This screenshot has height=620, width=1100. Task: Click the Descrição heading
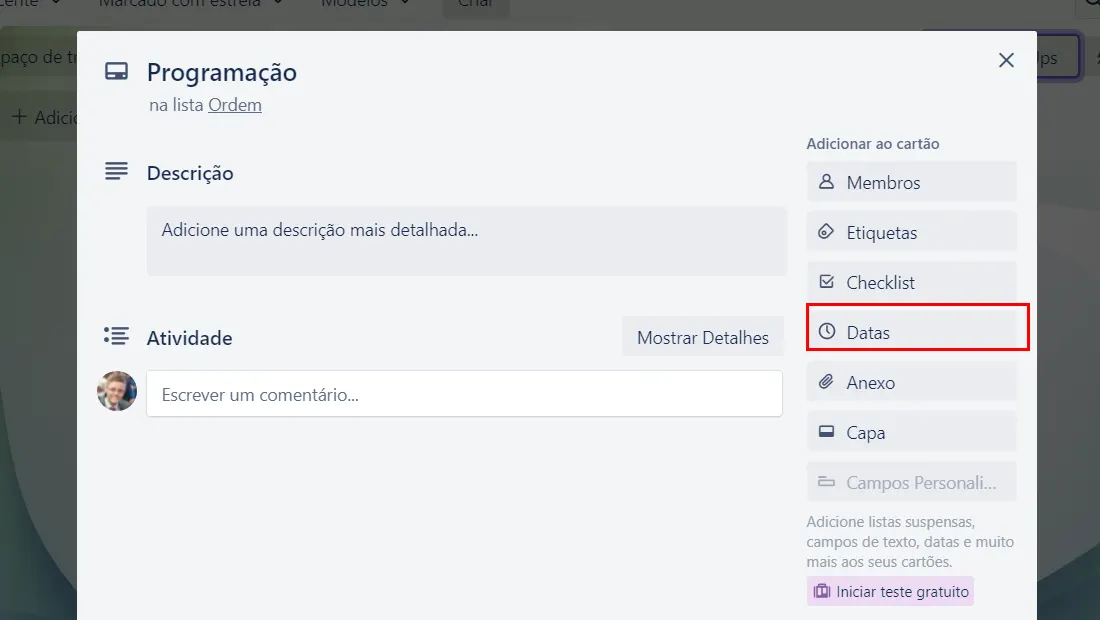pos(190,173)
